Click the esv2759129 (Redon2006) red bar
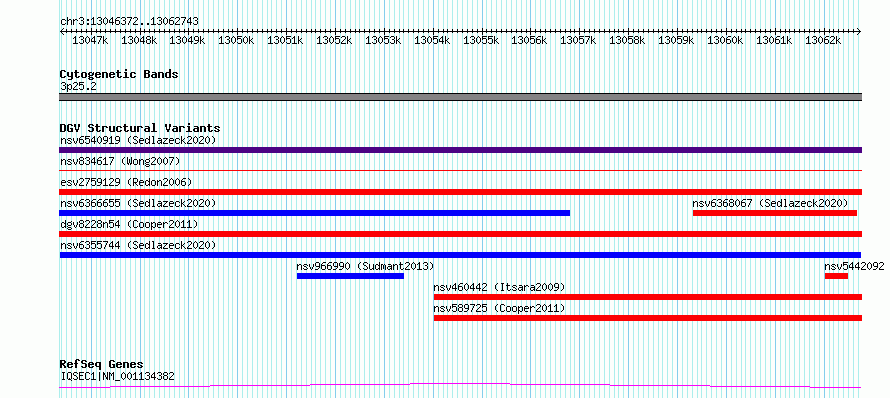 pyautogui.click(x=460, y=192)
